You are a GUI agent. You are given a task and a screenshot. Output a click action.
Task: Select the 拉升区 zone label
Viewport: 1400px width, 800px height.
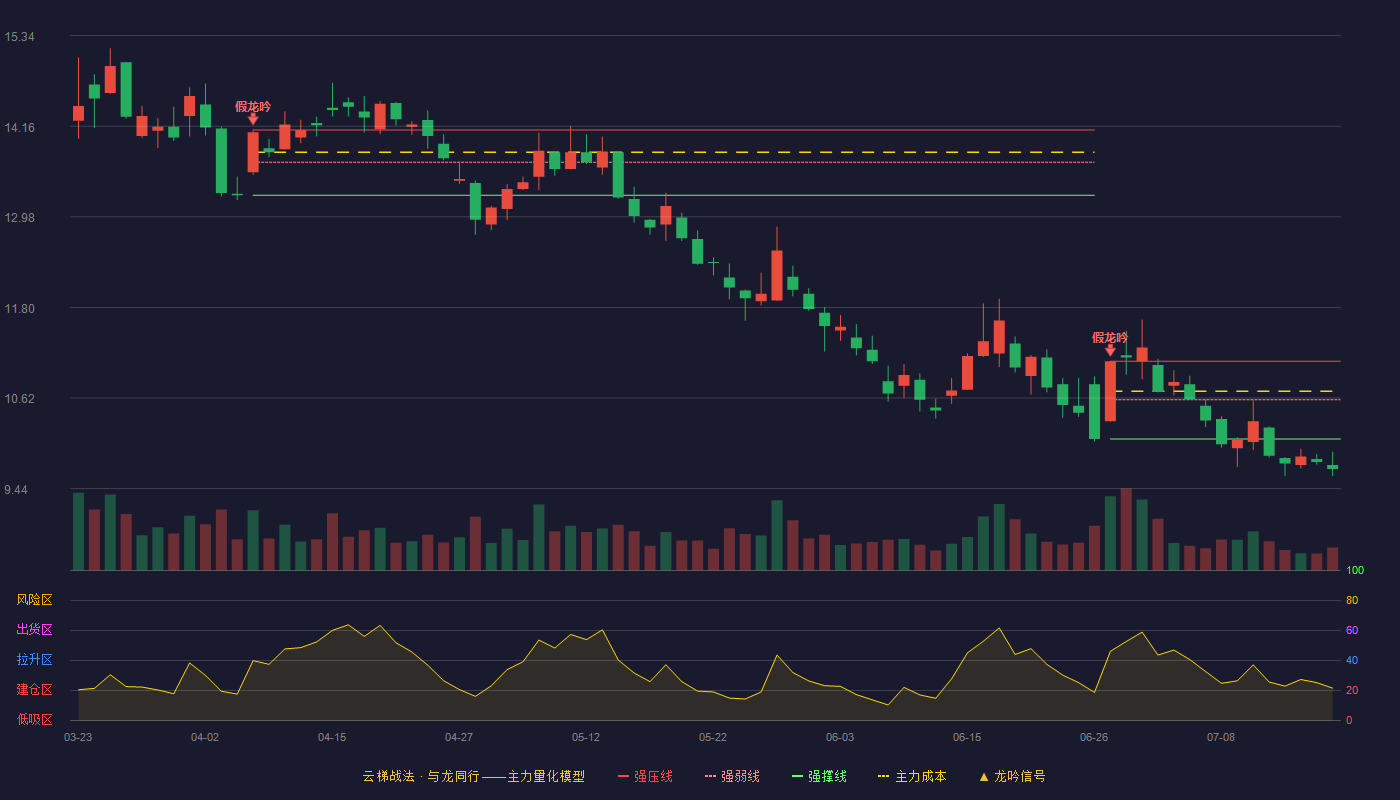[x=34, y=660]
